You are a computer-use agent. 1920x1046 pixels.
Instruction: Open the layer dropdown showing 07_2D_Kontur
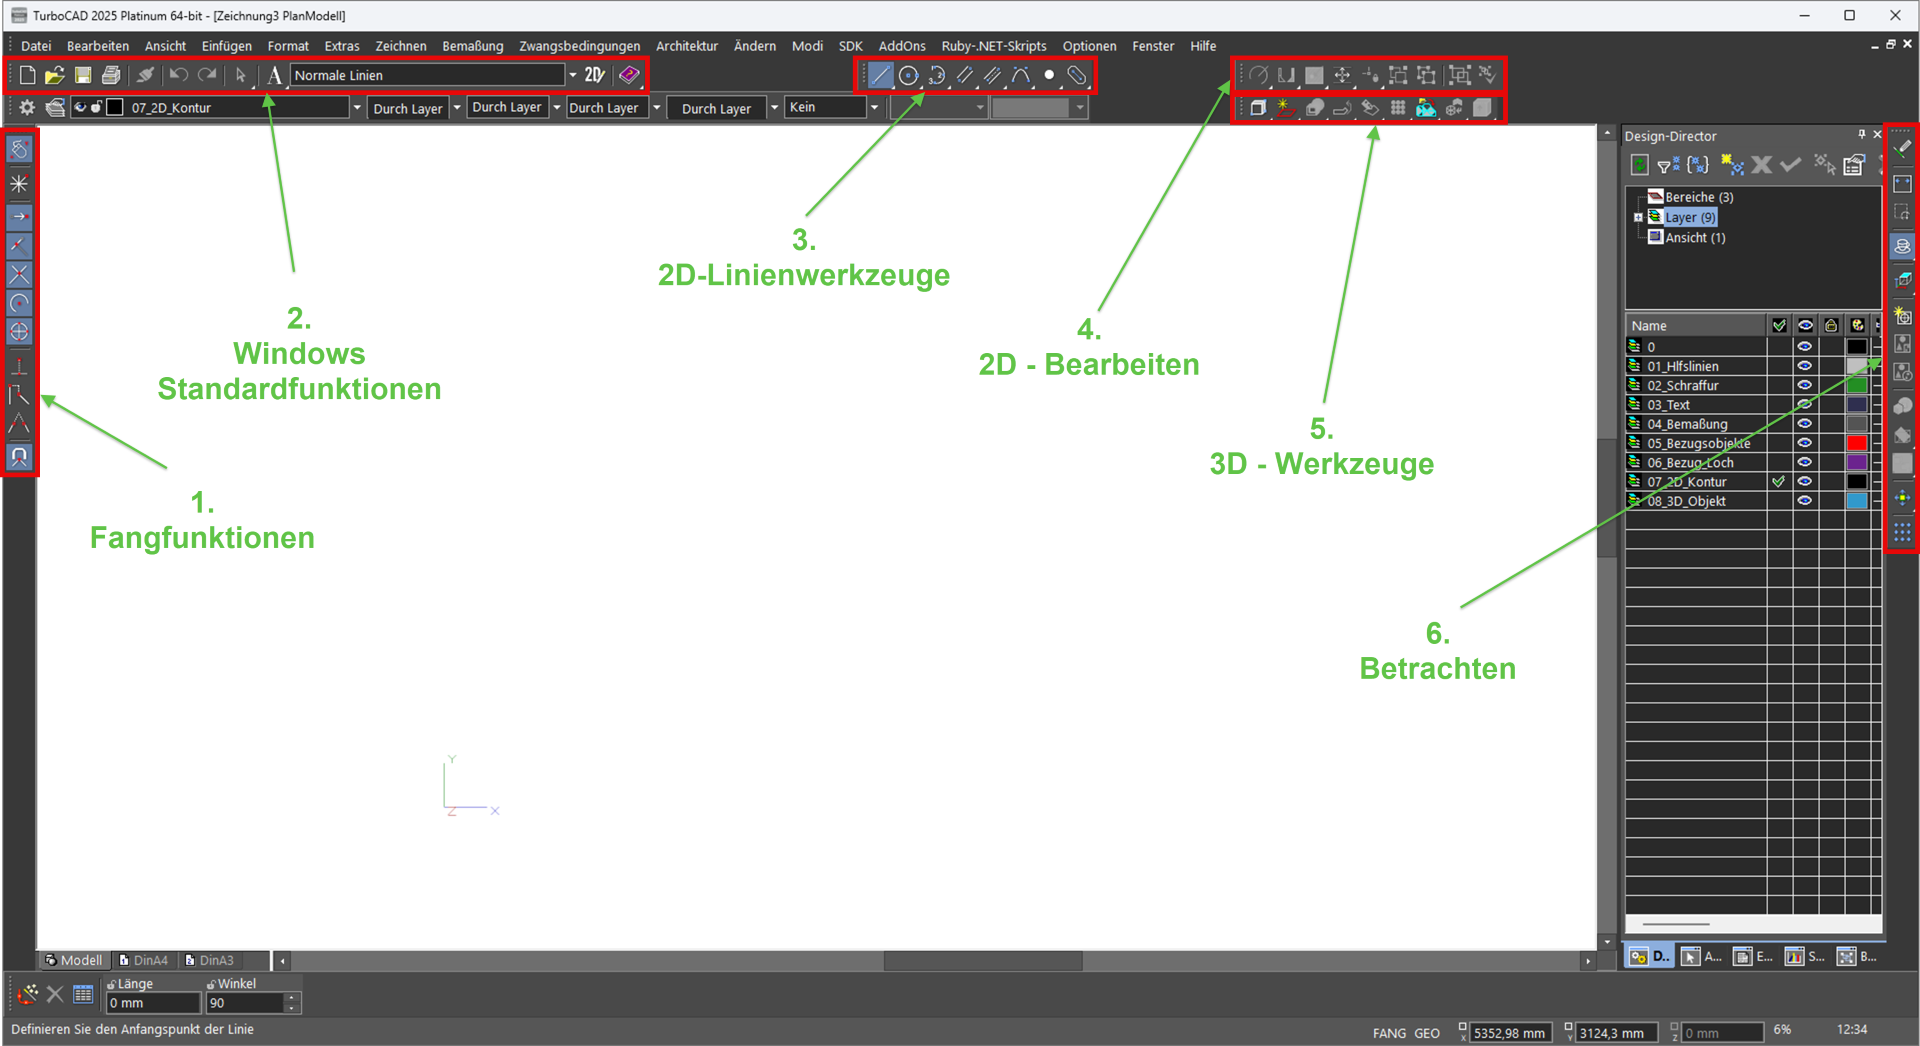356,108
